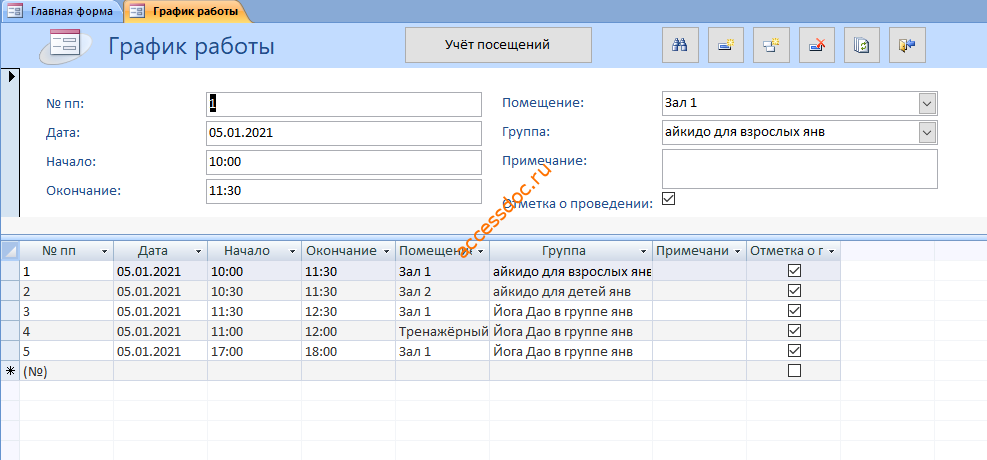Select the row selector of record 3
This screenshot has height=460, width=987.
10,311
